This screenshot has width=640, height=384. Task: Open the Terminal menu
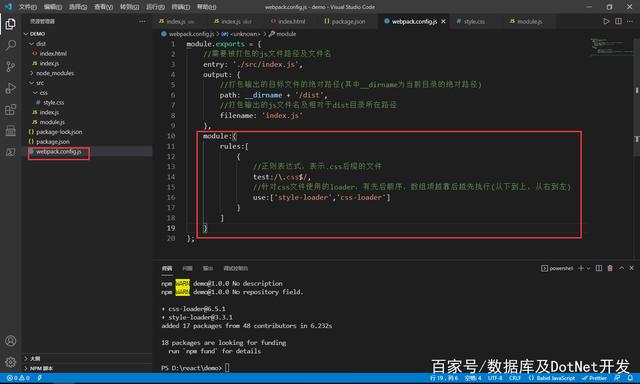[x=180, y=7]
